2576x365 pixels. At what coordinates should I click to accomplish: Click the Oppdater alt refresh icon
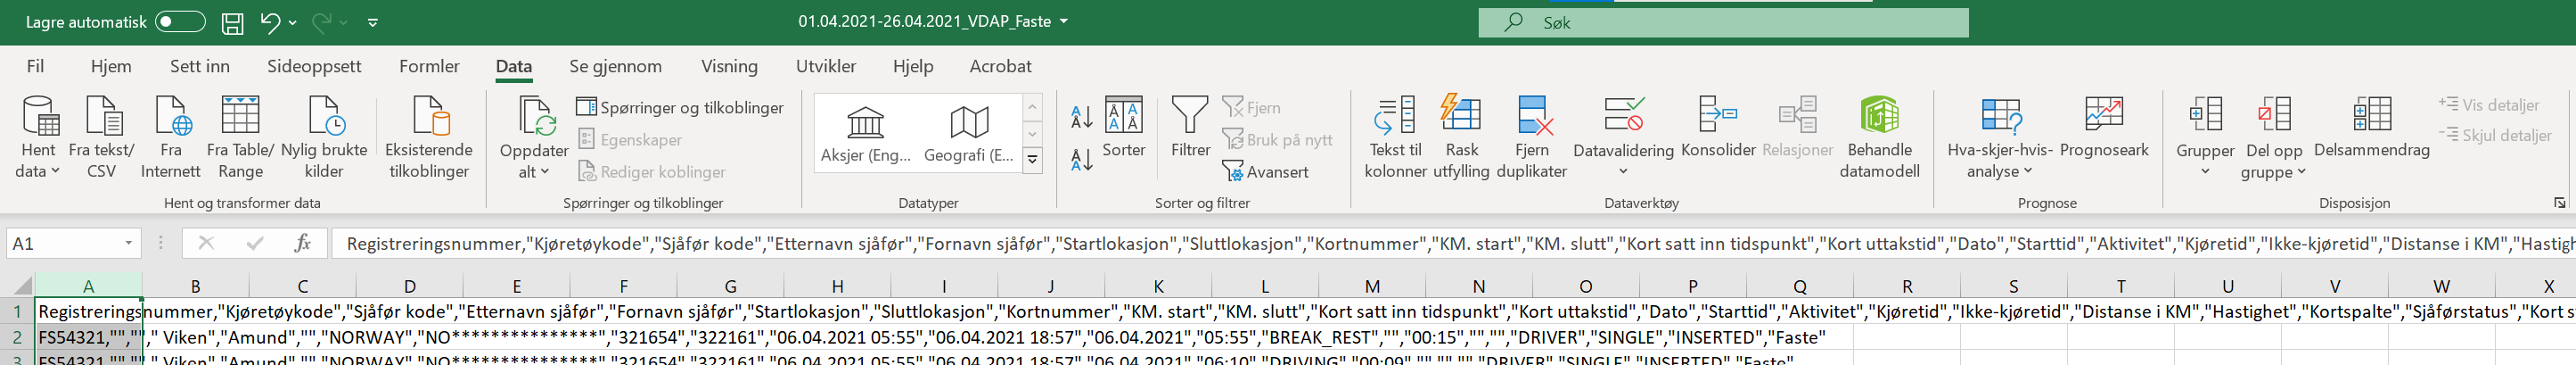point(534,118)
